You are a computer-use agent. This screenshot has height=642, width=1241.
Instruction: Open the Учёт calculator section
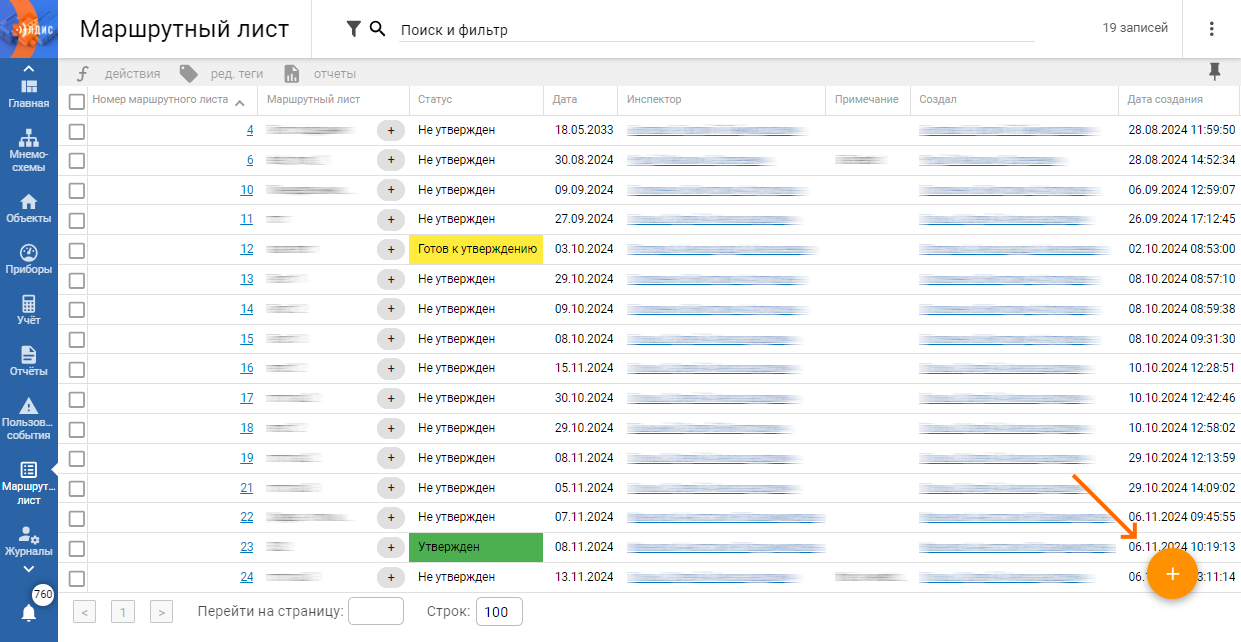click(x=29, y=311)
